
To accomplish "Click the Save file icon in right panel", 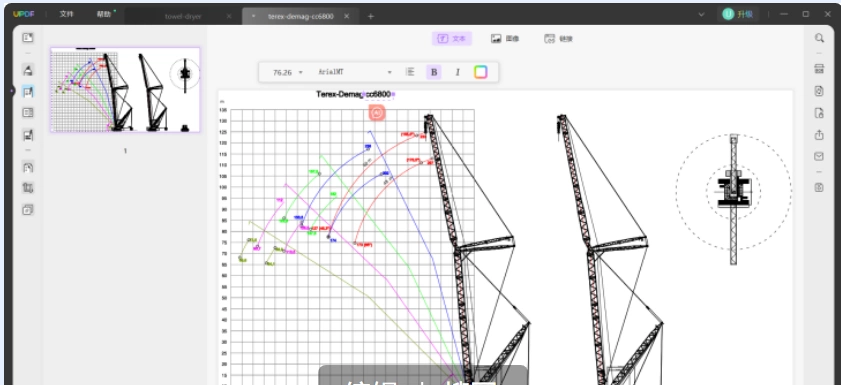I will [x=819, y=187].
